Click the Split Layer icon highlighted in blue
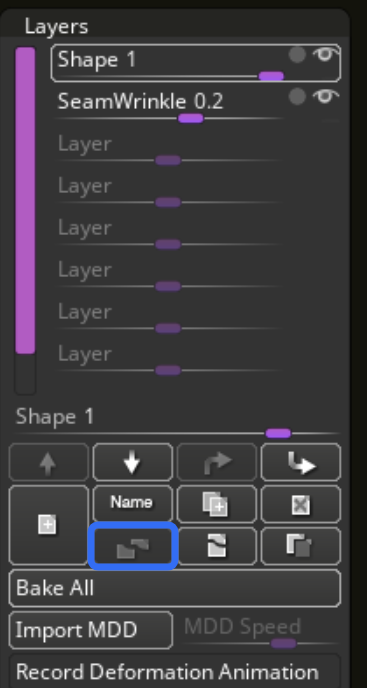Screen dimensions: 367x688 [x=133, y=546]
